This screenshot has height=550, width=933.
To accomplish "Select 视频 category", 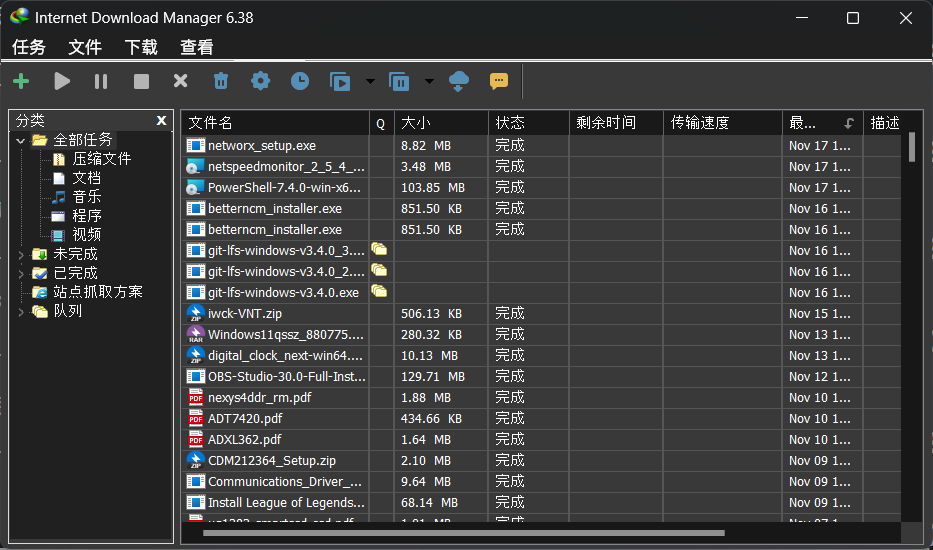I will 87,235.
